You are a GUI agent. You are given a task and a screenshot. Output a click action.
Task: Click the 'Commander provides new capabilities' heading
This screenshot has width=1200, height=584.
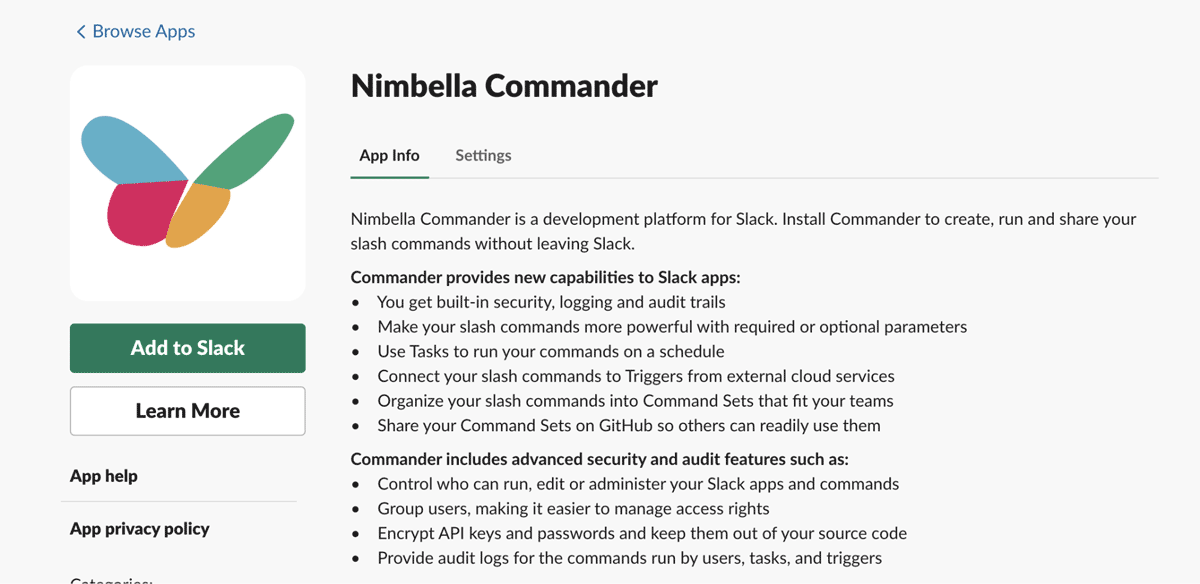pos(545,277)
